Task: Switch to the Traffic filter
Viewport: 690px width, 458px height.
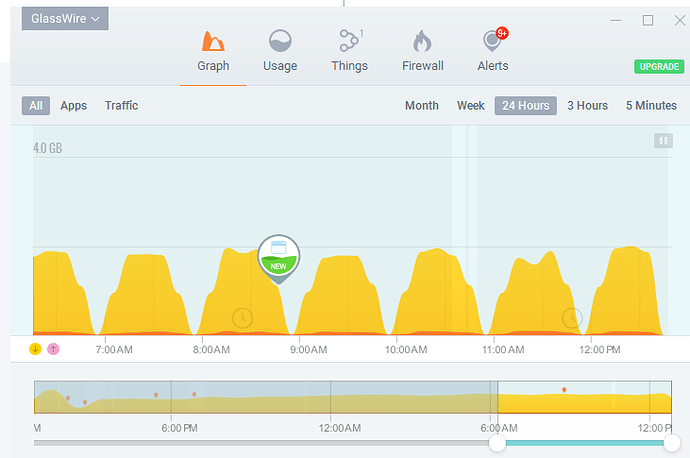Action: 121,106
